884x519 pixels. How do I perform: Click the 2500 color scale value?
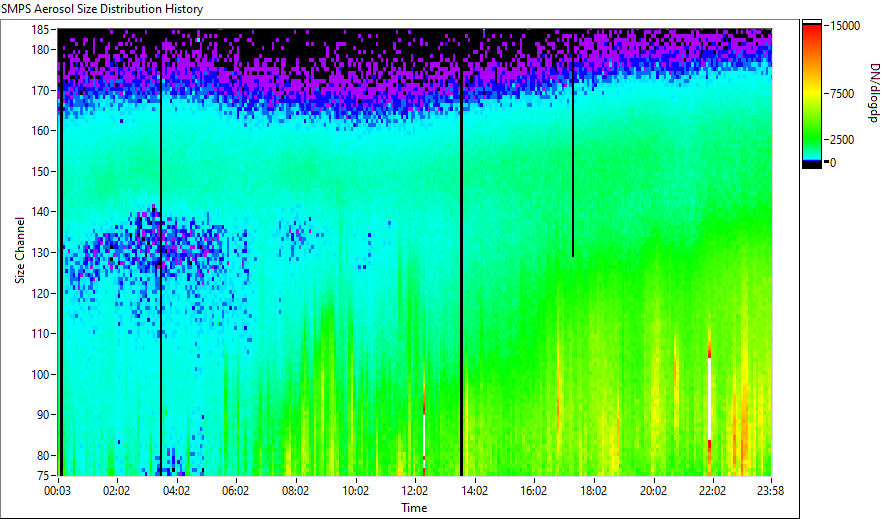click(842, 139)
